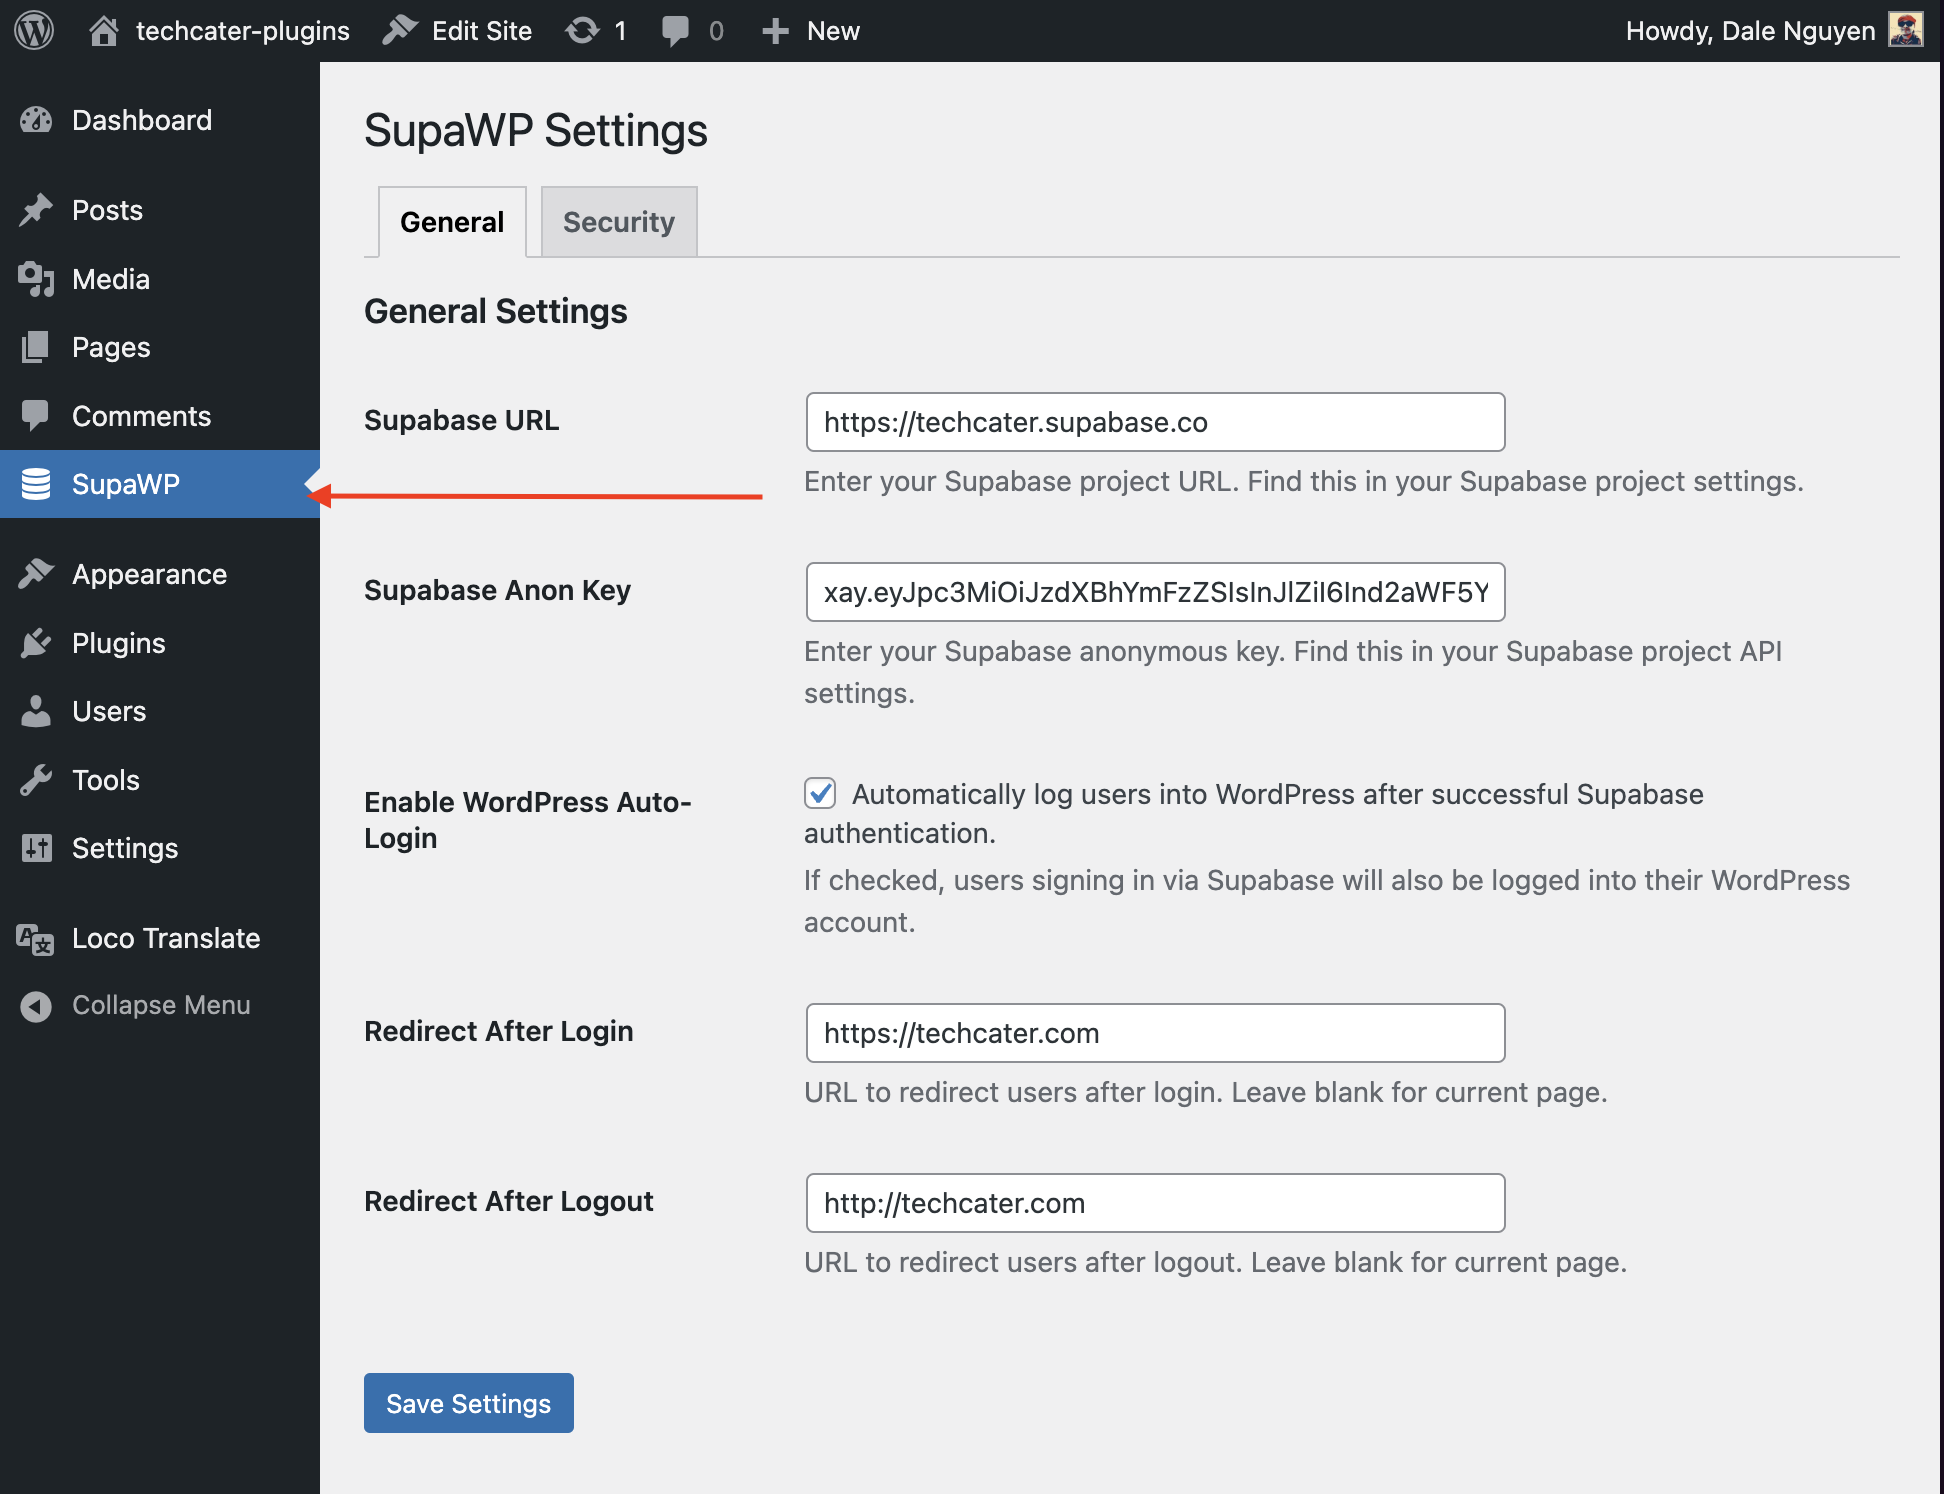Viewport: 1944px width, 1494px height.
Task: Open the Tools wrench icon
Action: point(36,780)
